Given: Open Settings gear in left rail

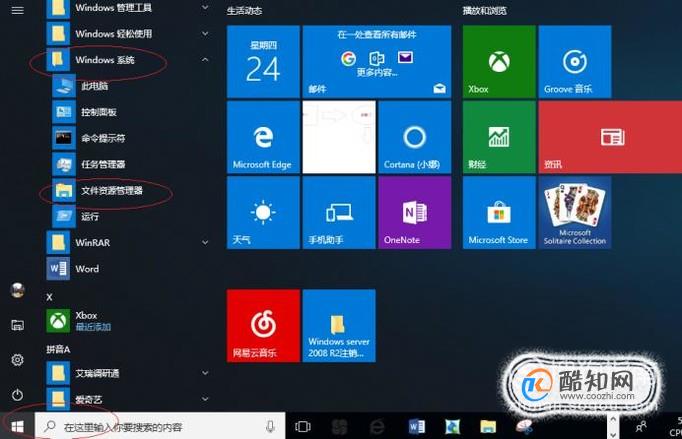Looking at the screenshot, I should (x=17, y=360).
